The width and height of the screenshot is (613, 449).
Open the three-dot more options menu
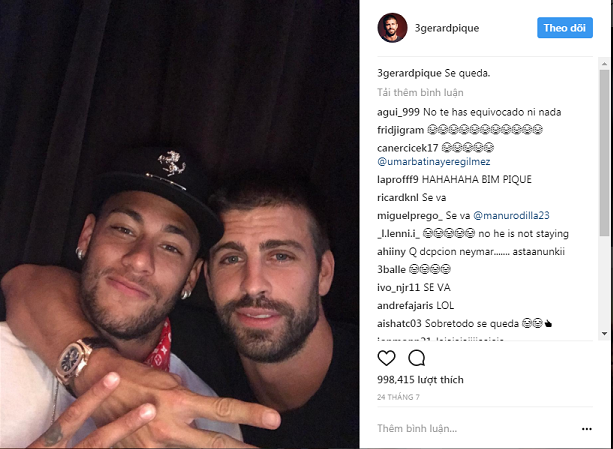click(x=586, y=429)
